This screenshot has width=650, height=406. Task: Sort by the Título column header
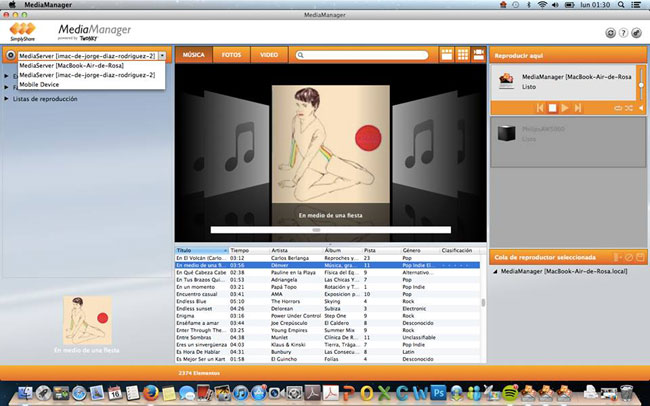(x=201, y=250)
